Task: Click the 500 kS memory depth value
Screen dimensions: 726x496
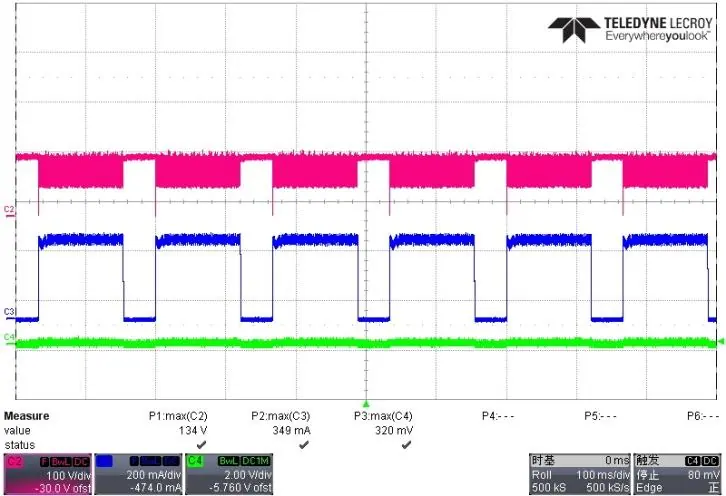Action: pos(549,488)
